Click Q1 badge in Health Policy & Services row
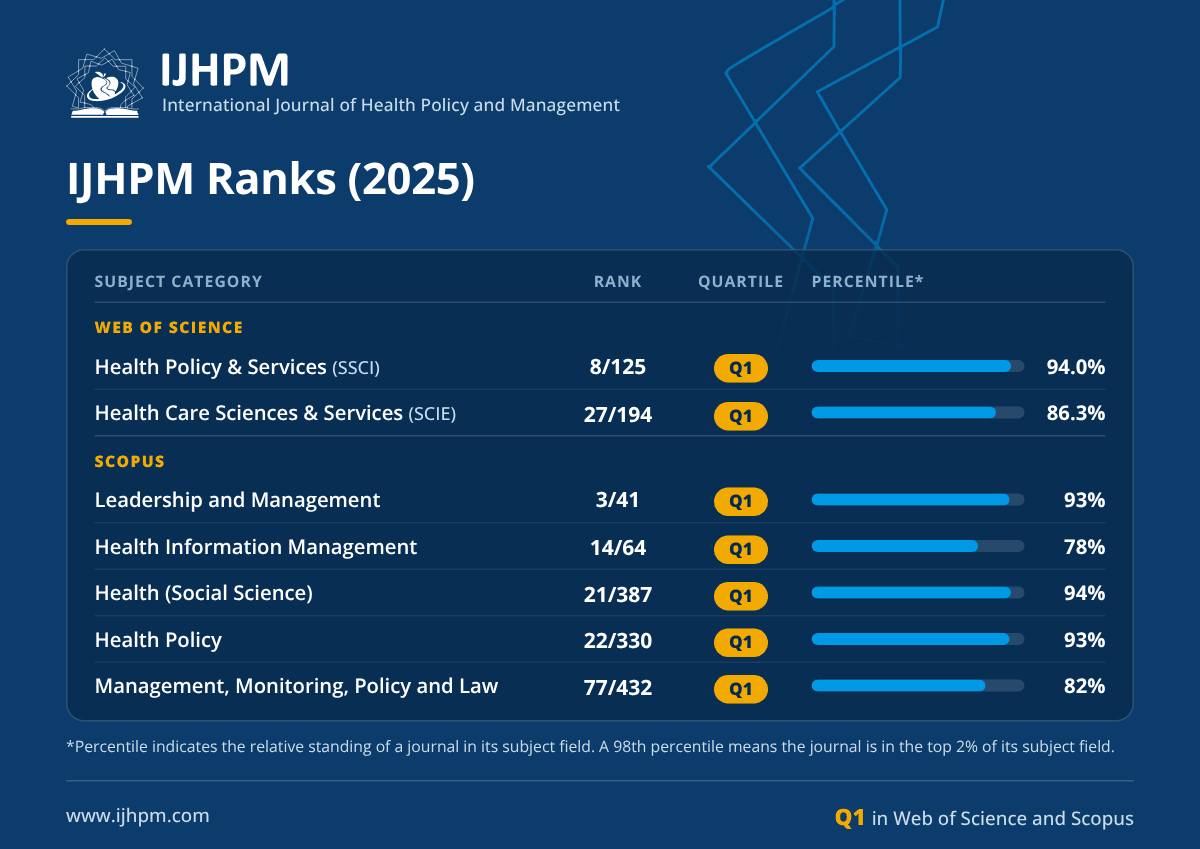1200x849 pixels. (741, 368)
